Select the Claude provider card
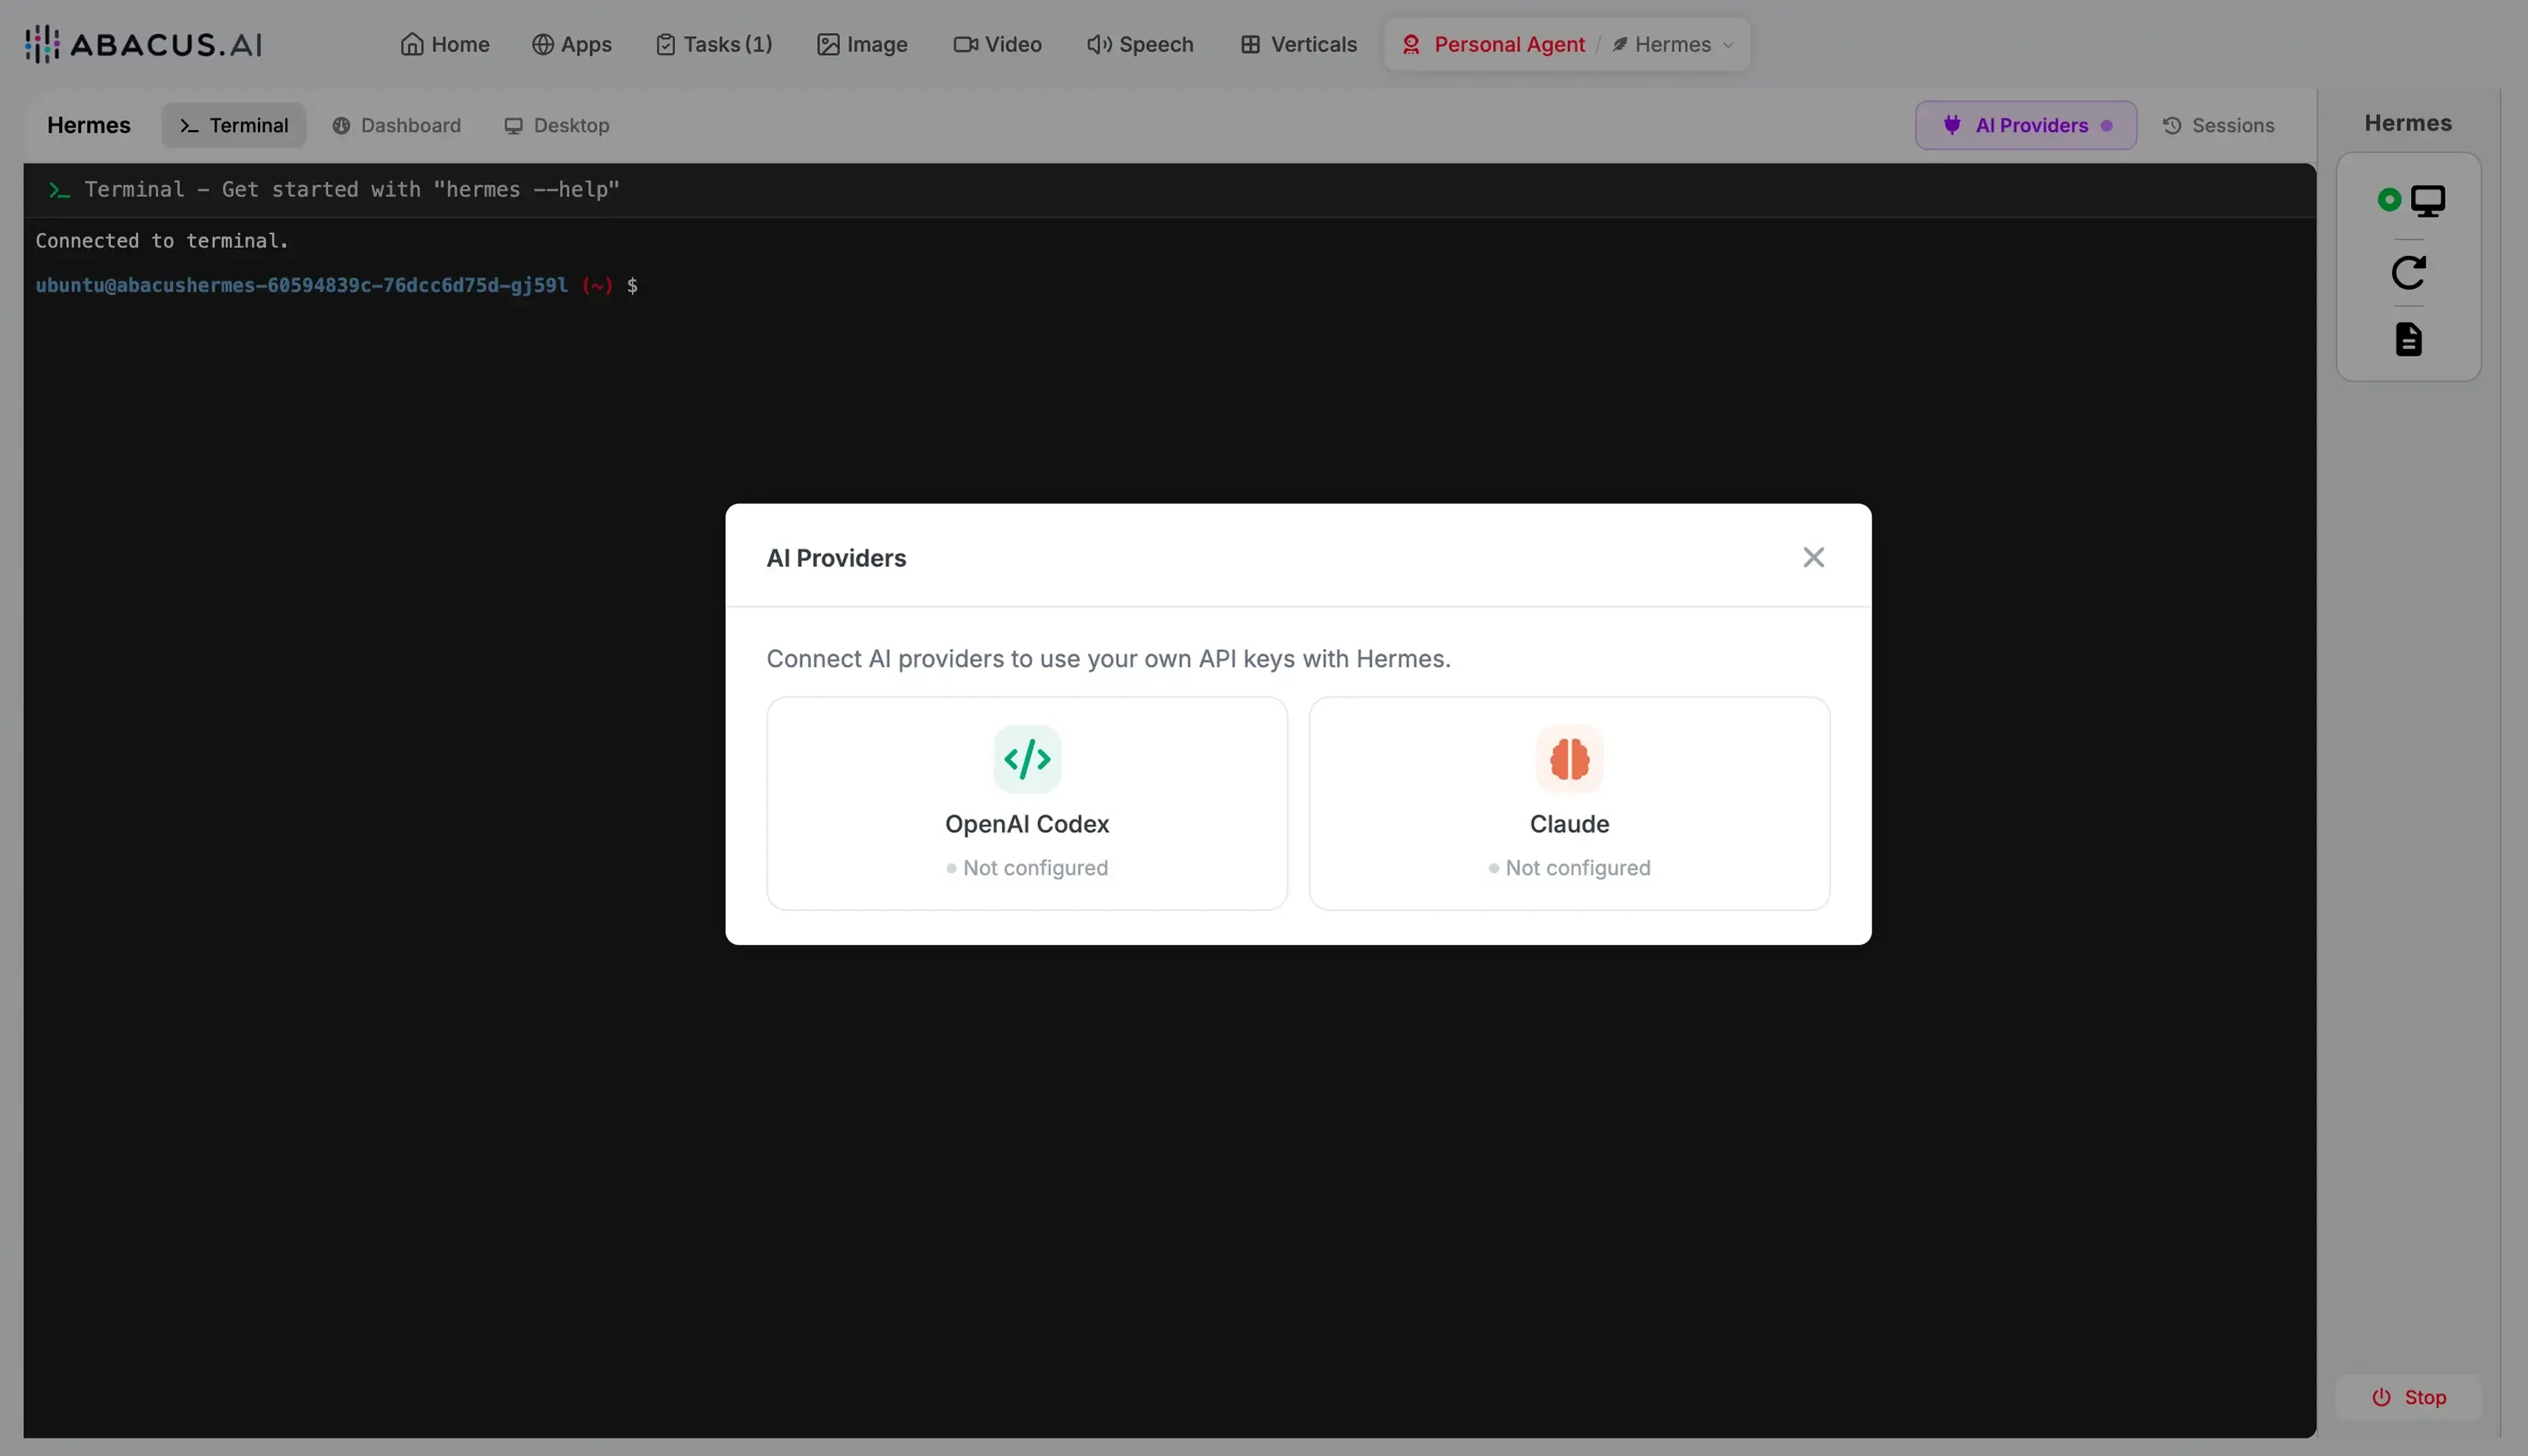Image resolution: width=2528 pixels, height=1456 pixels. [x=1569, y=803]
